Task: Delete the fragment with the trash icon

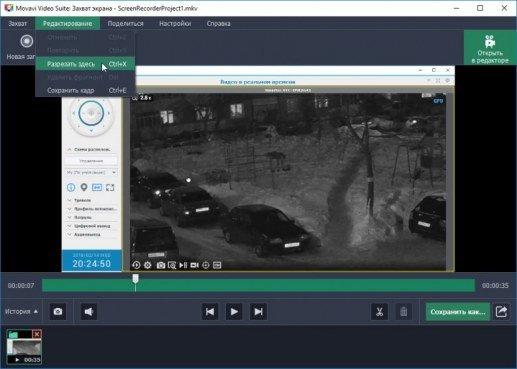Action: [404, 312]
